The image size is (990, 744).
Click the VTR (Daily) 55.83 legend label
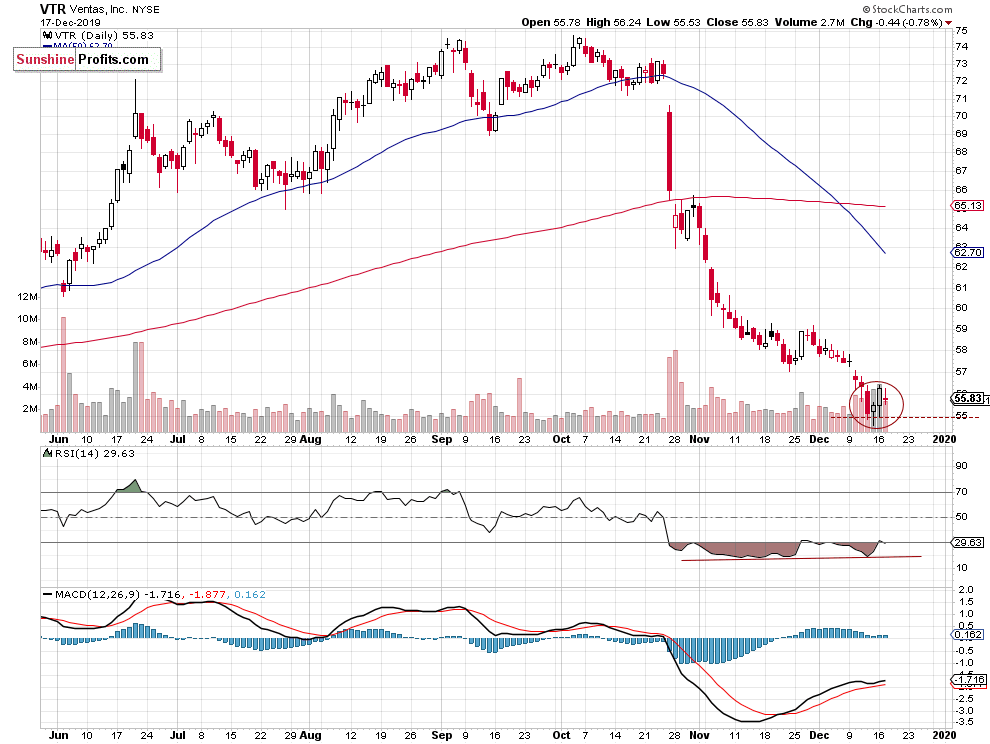coord(104,35)
